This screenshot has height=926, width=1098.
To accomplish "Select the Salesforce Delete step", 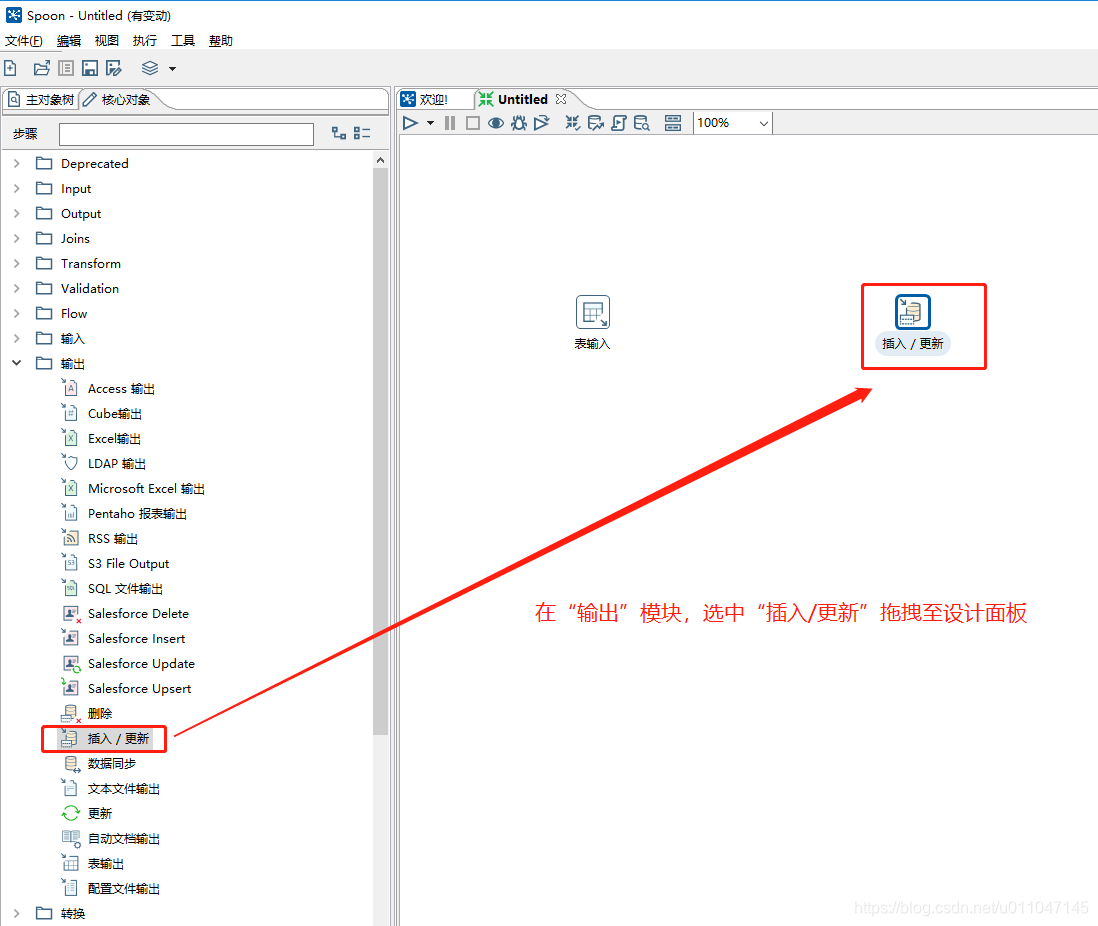I will [x=138, y=614].
